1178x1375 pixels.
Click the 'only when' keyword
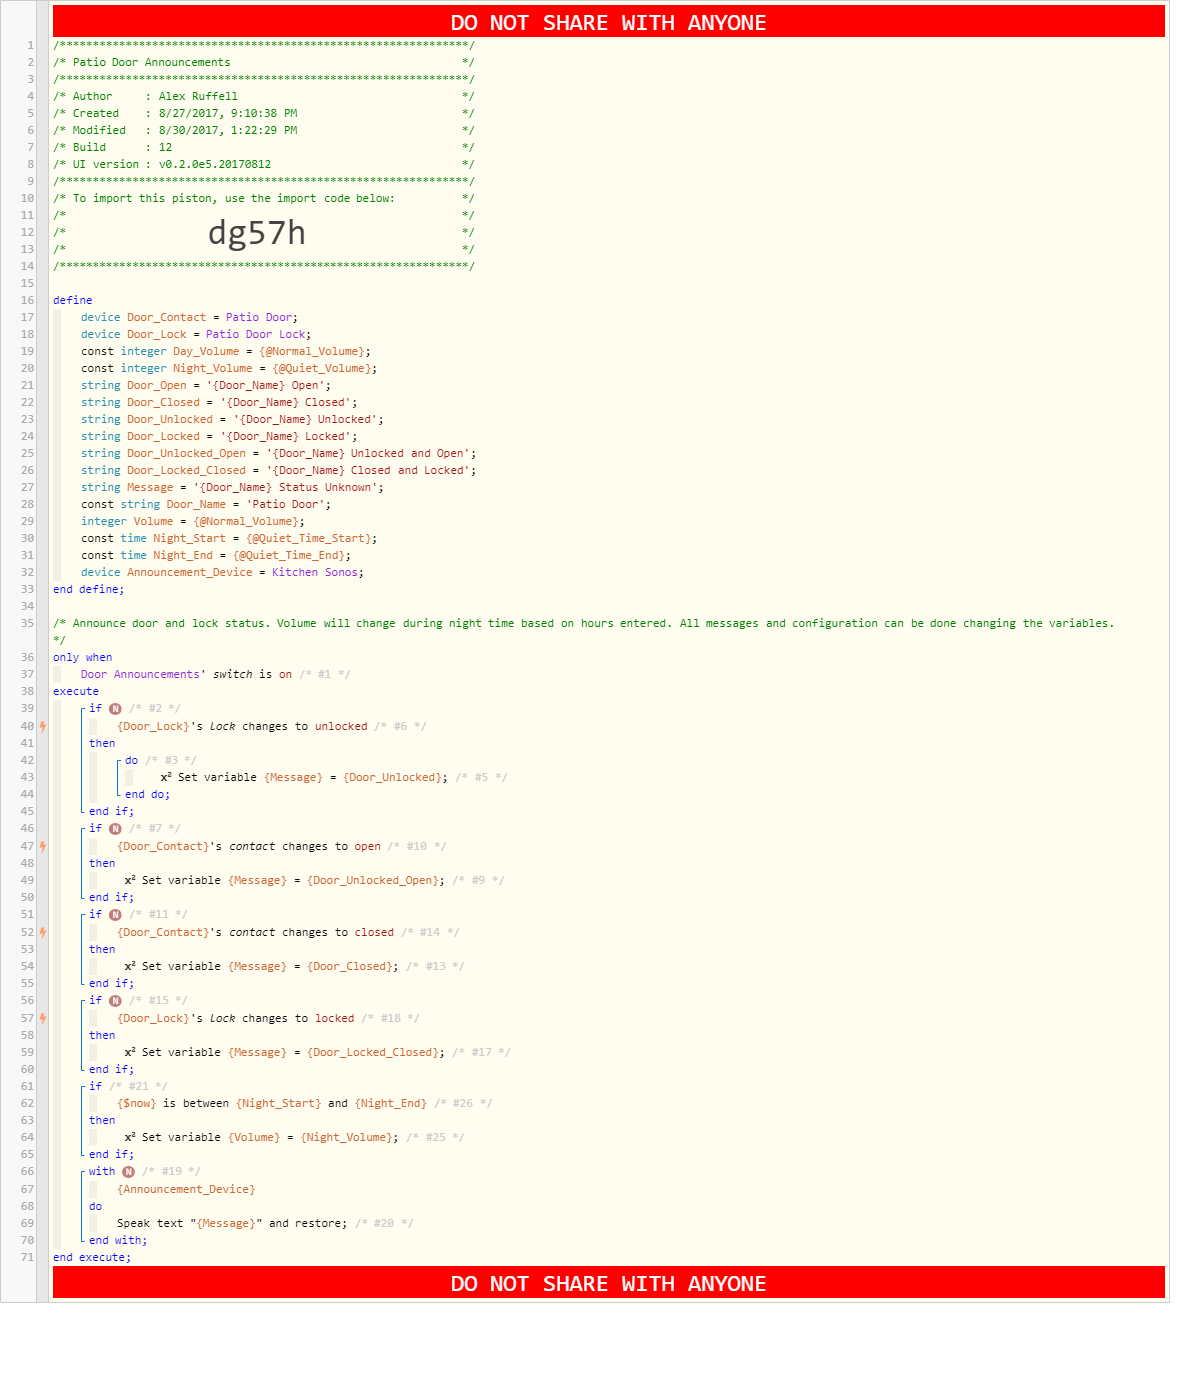83,657
